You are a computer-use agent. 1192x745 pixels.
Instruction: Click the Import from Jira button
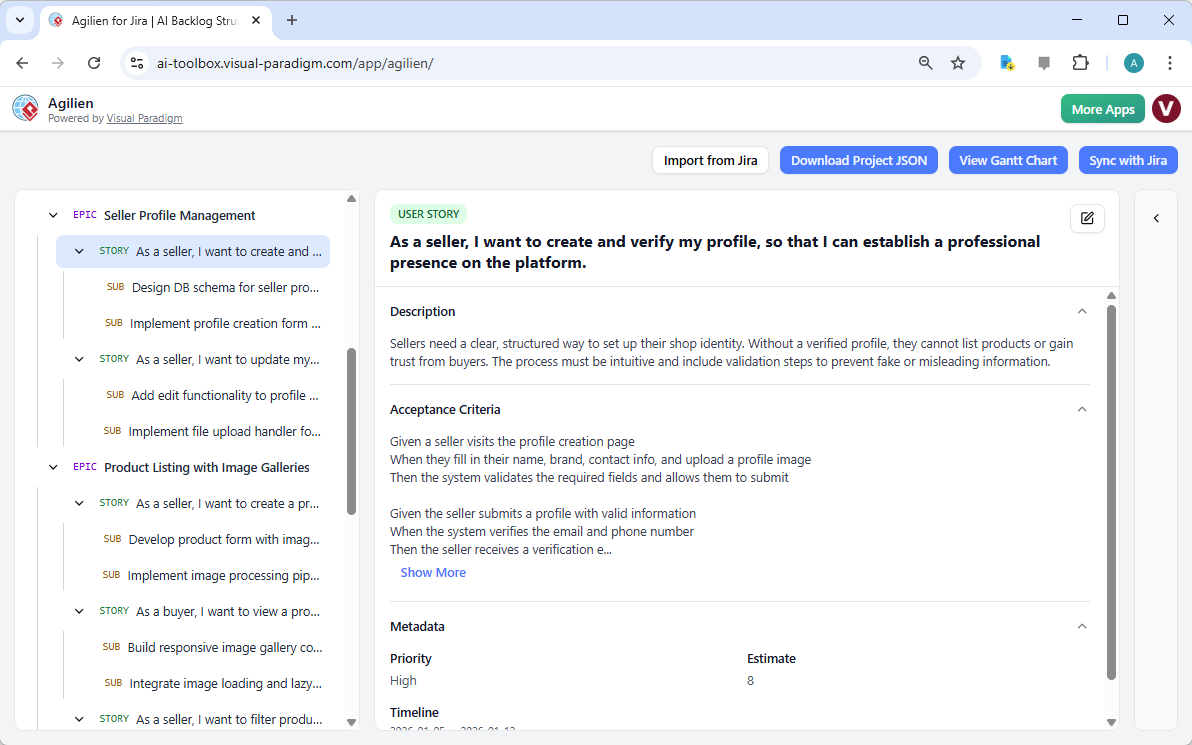pyautogui.click(x=710, y=160)
